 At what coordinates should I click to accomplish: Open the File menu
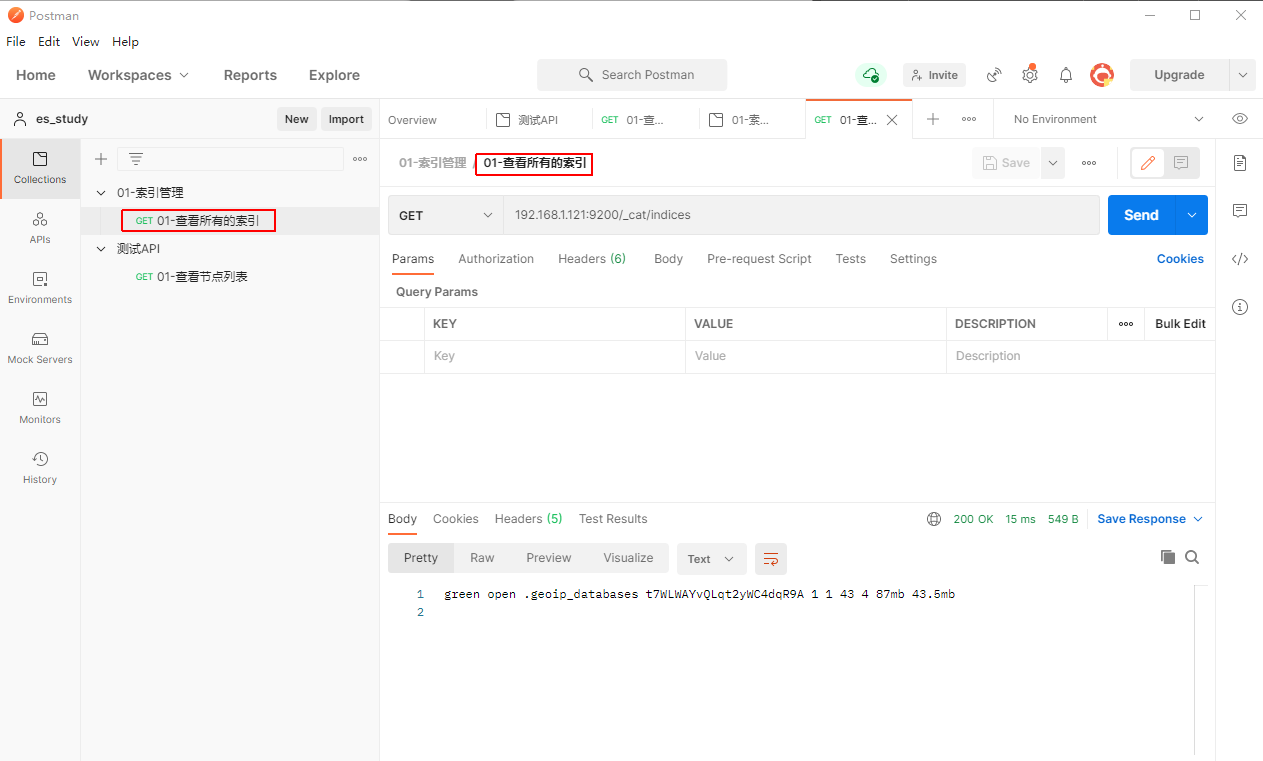pyautogui.click(x=16, y=42)
